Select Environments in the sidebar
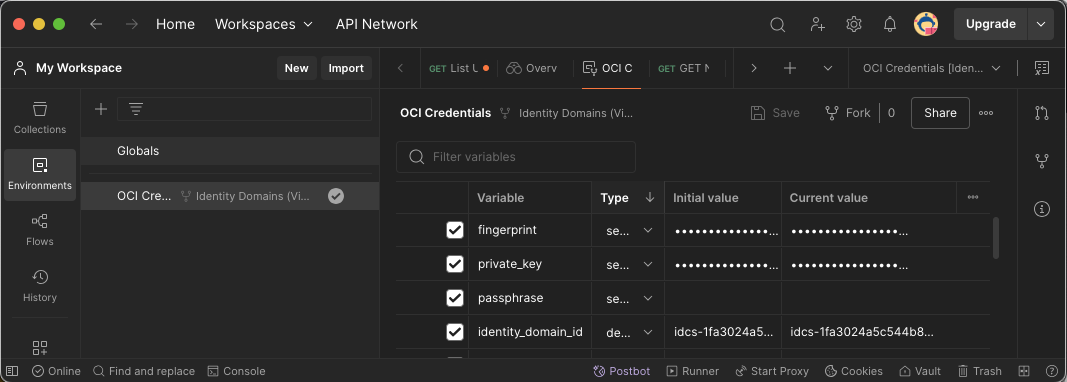 tap(40, 174)
